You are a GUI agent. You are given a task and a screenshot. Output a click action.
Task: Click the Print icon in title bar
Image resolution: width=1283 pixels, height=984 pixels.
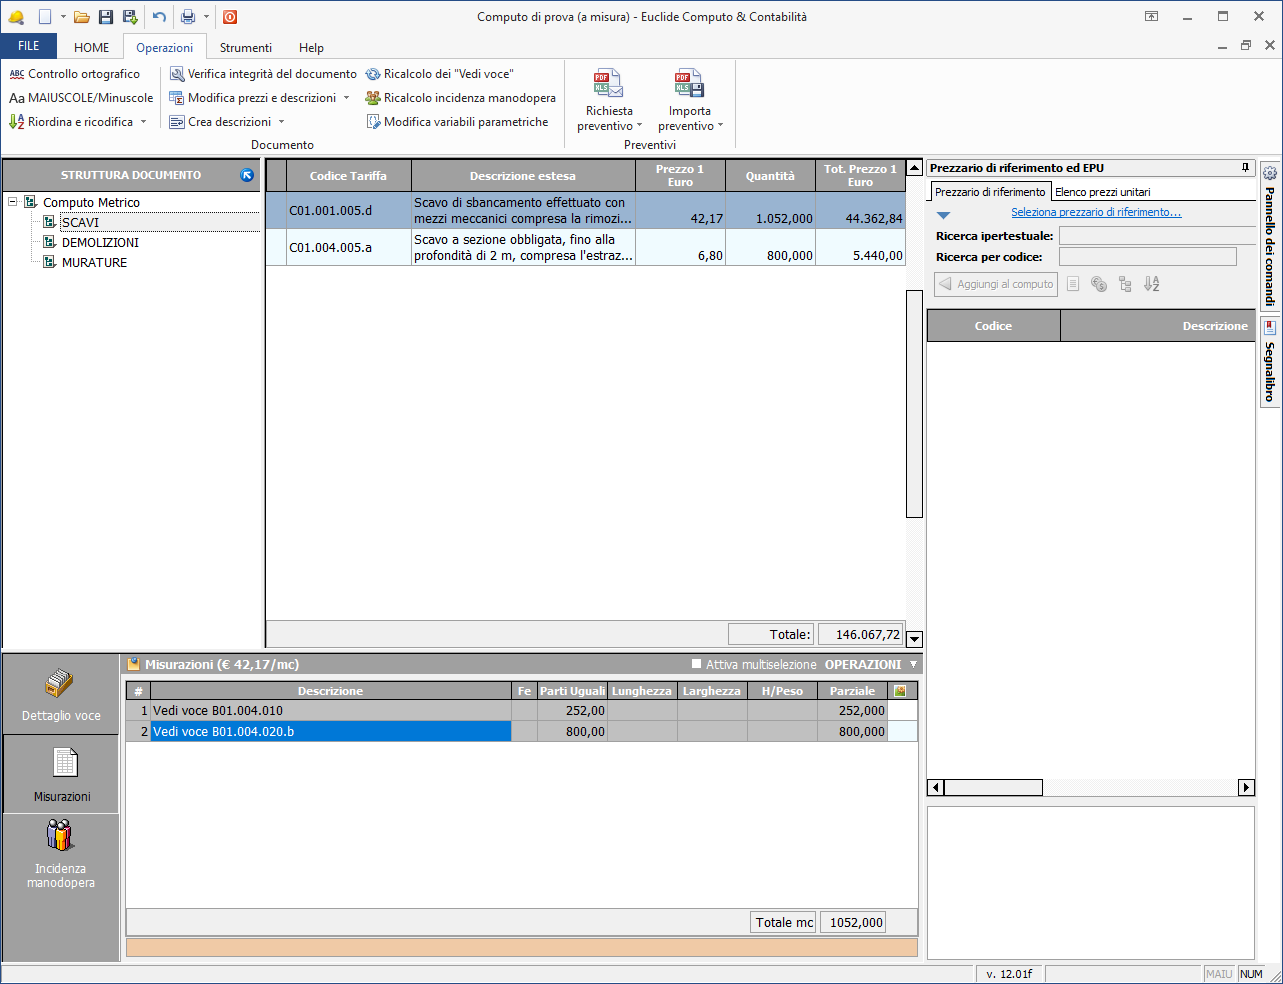[187, 17]
